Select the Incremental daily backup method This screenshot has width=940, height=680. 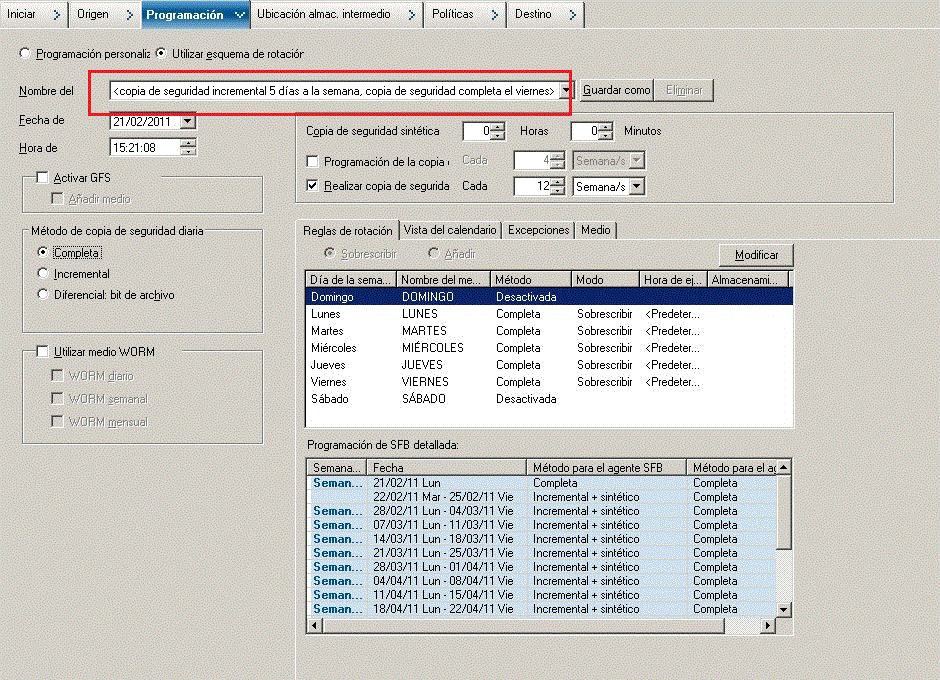tap(42, 273)
